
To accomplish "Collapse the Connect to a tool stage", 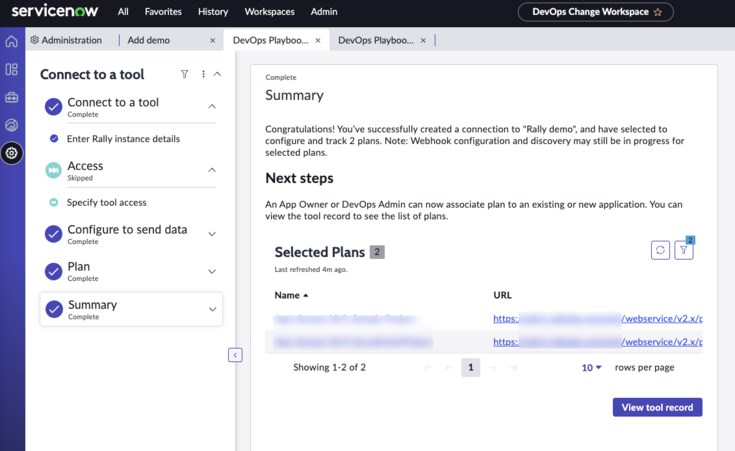I will pyautogui.click(x=212, y=106).
